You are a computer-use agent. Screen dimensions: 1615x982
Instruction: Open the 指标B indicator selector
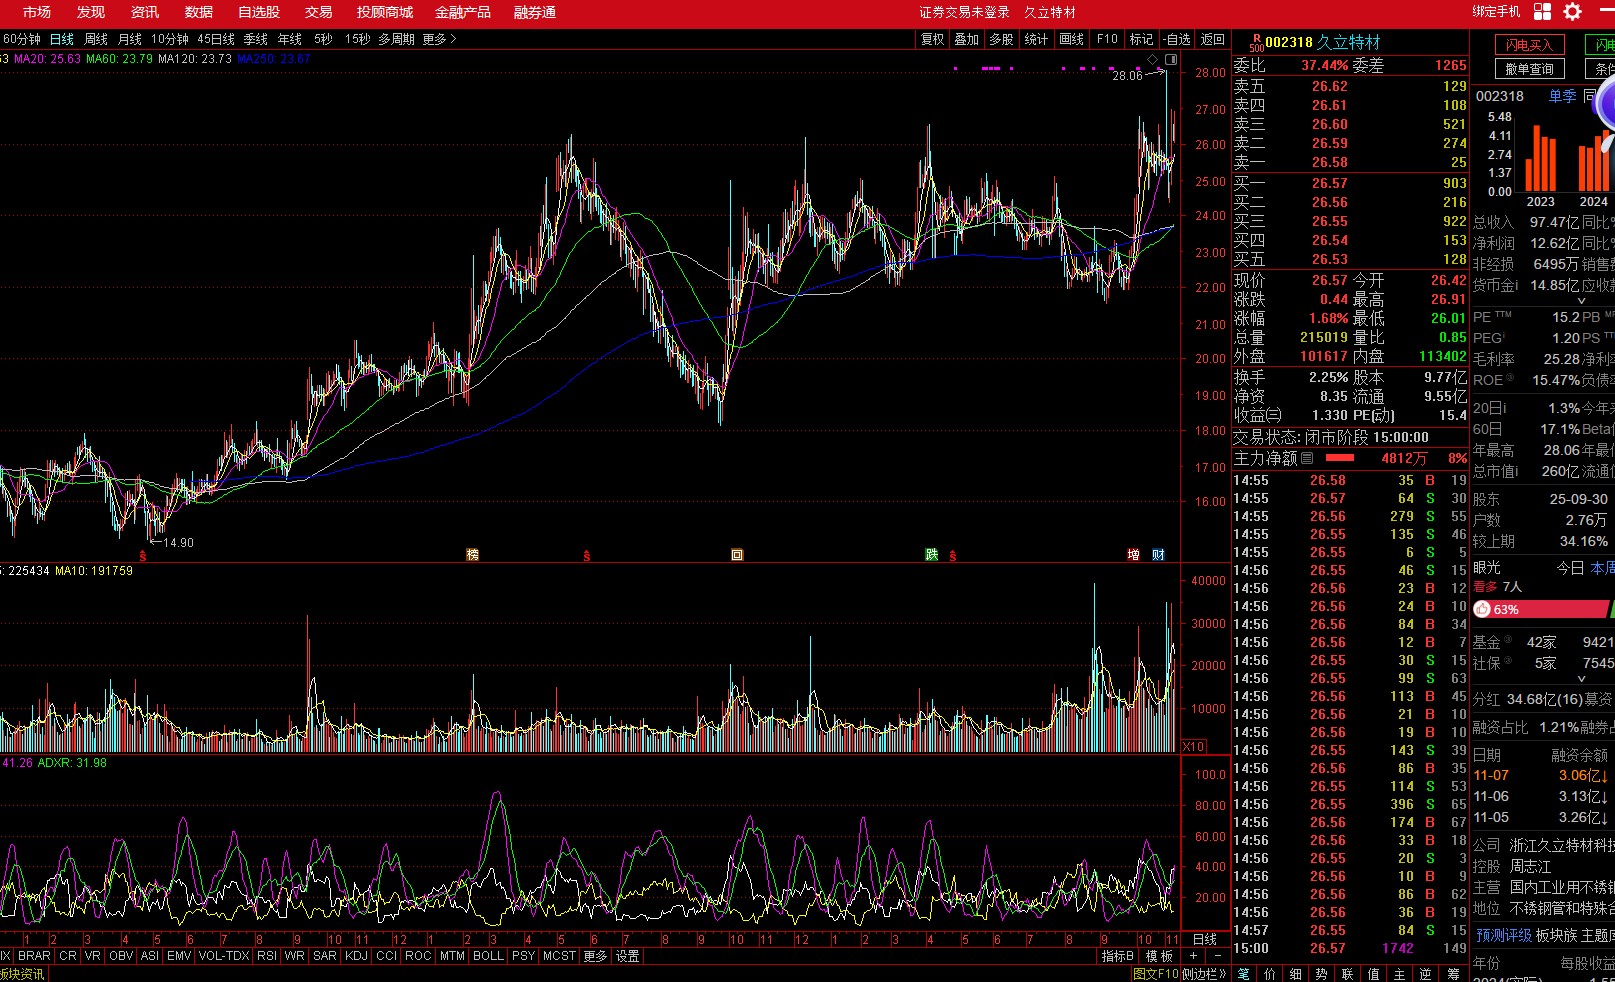pyautogui.click(x=1117, y=956)
